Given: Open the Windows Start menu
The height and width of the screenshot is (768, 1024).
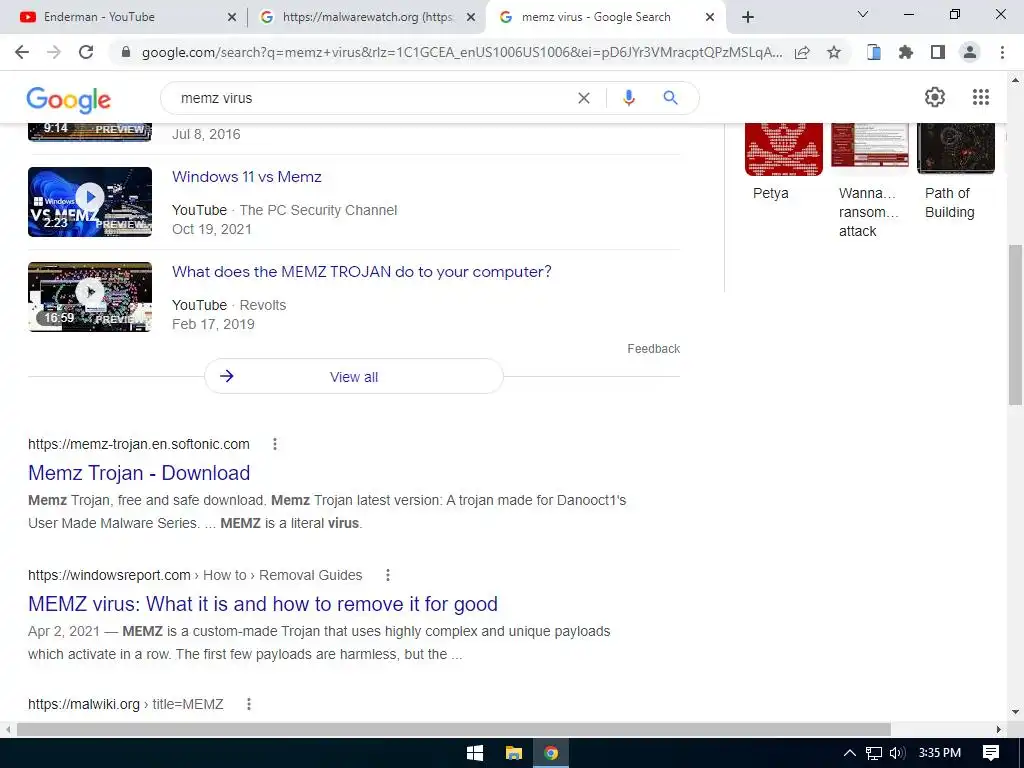Looking at the screenshot, I should [475, 753].
